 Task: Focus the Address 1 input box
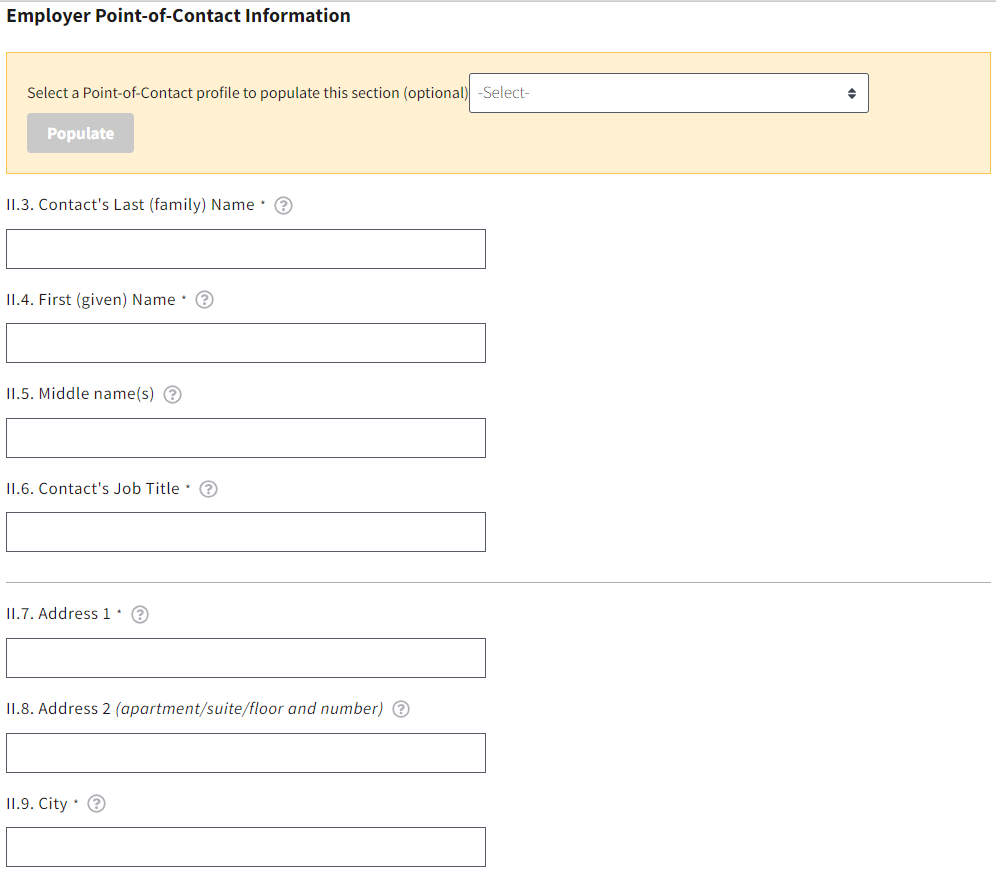[246, 658]
